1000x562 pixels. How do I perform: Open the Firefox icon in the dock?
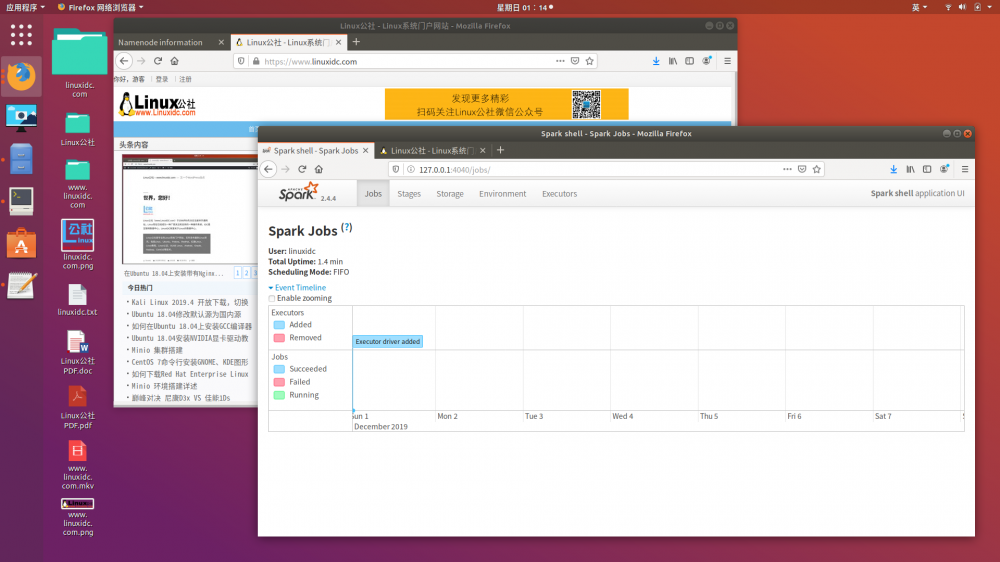coord(21,76)
